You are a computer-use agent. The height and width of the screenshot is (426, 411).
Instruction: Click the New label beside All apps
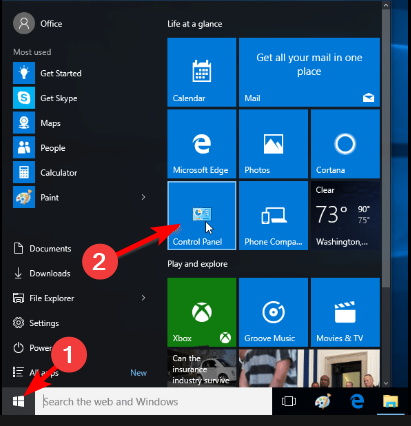(139, 373)
